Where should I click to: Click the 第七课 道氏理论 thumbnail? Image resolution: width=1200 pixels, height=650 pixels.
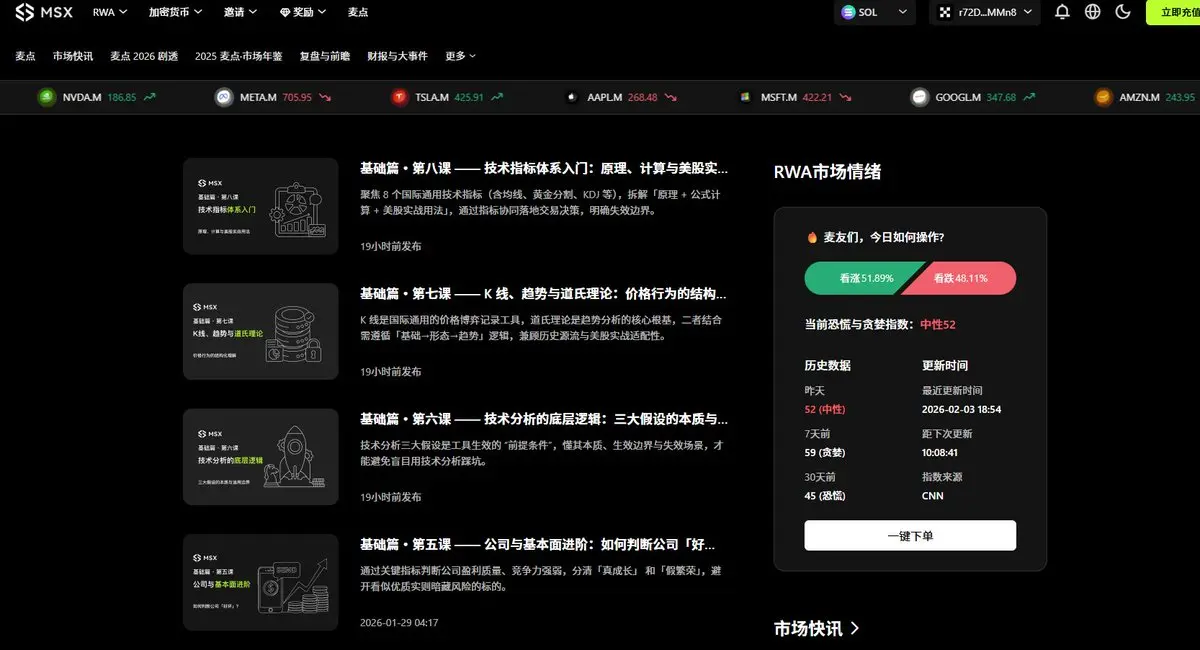pyautogui.click(x=260, y=331)
